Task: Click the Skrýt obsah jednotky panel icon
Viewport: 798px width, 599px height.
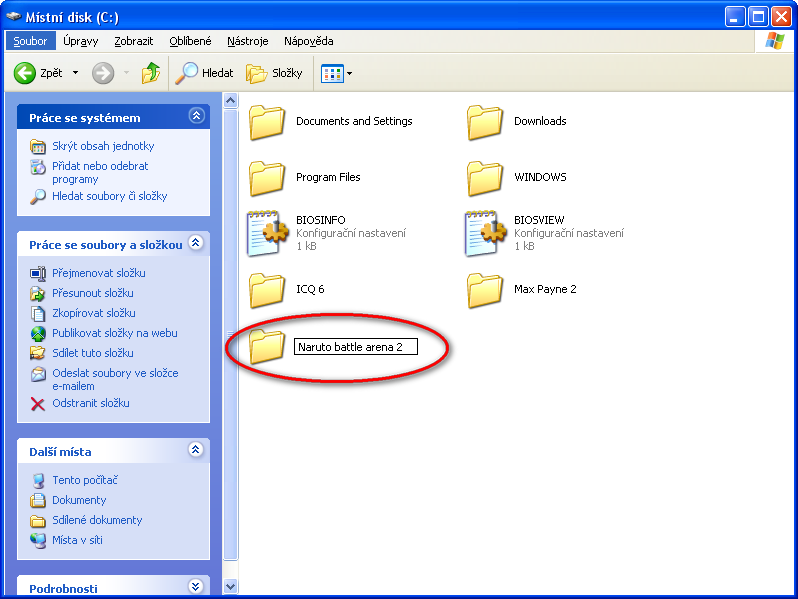Action: coord(38,147)
